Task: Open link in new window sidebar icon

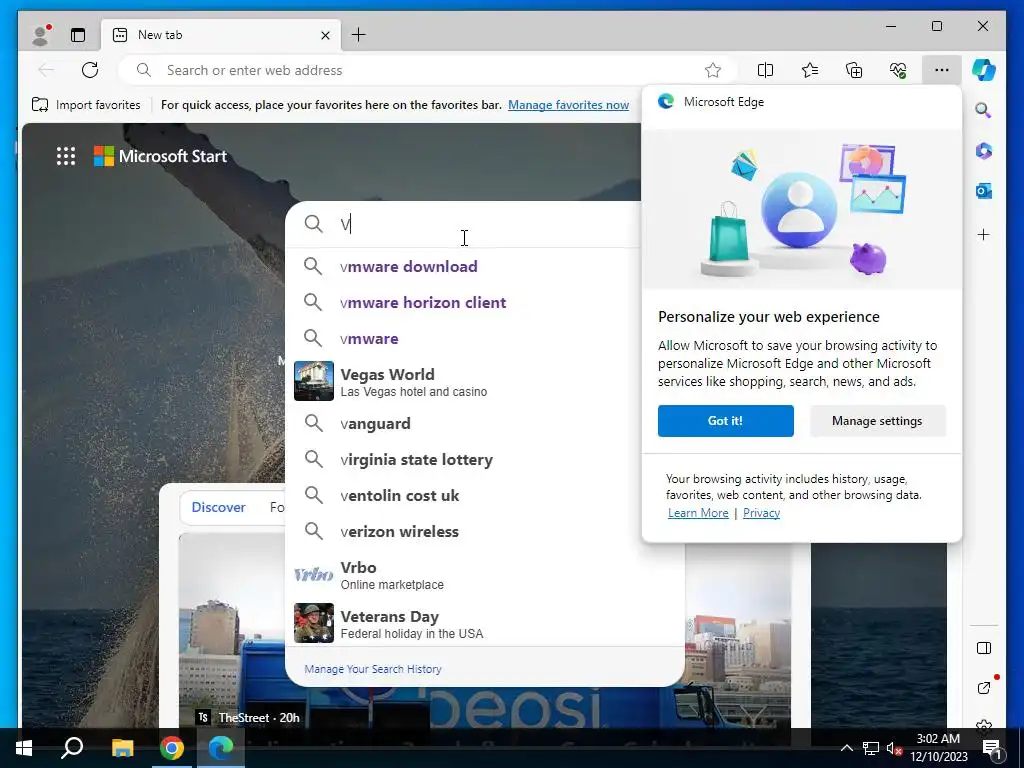Action: click(984, 688)
